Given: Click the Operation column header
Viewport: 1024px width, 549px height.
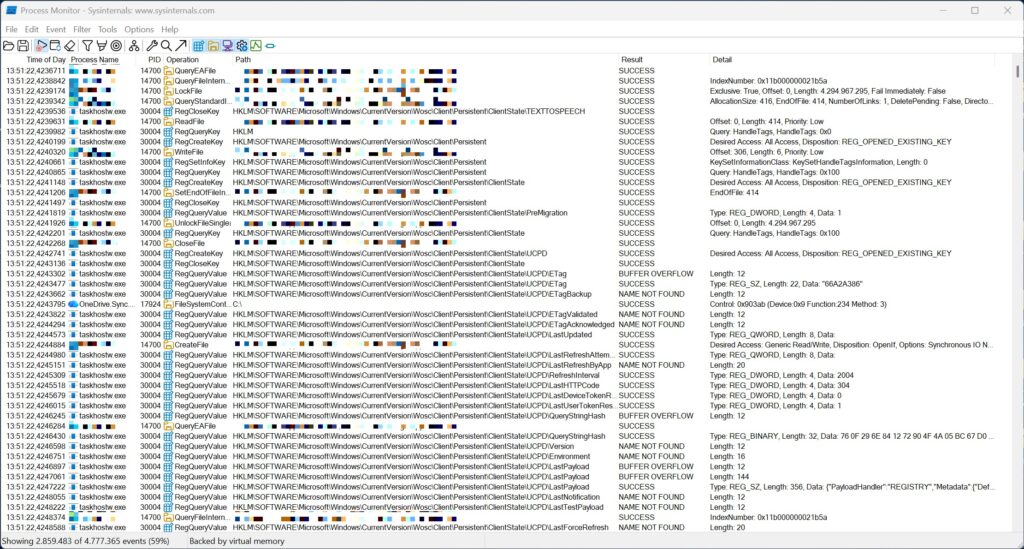Looking at the screenshot, I should pyautogui.click(x=182, y=59).
